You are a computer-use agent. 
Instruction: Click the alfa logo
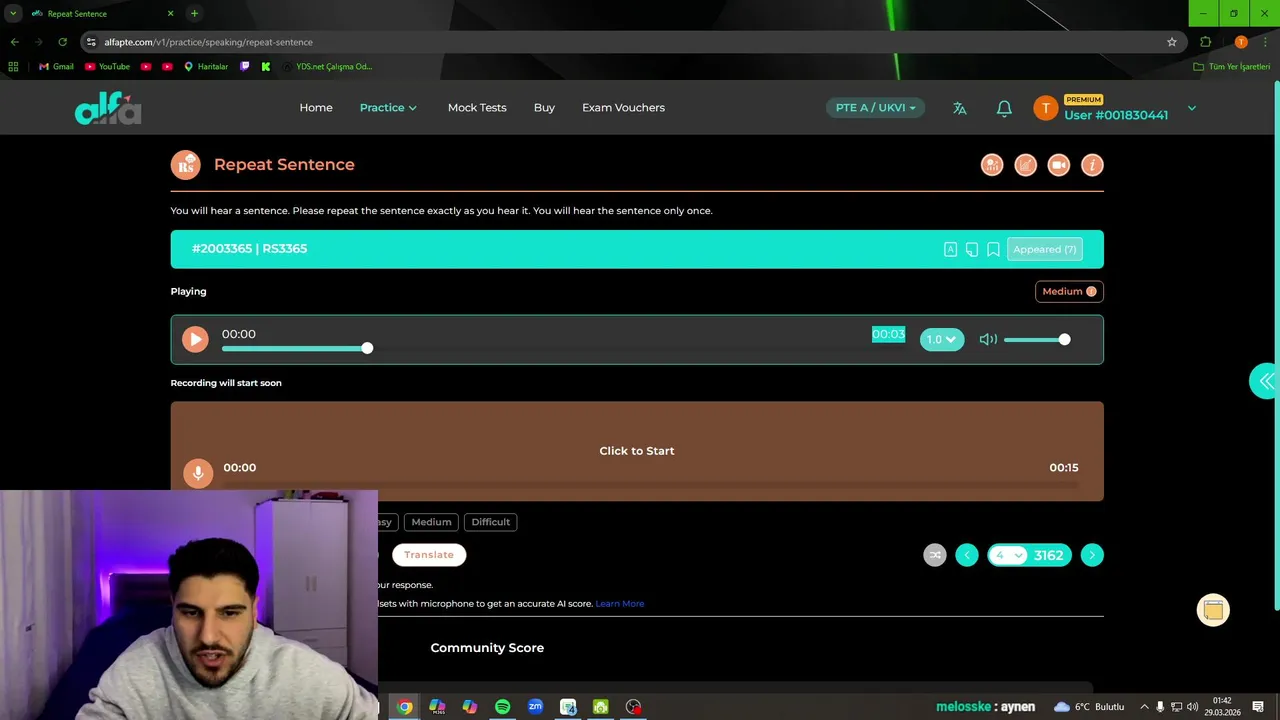pos(108,107)
